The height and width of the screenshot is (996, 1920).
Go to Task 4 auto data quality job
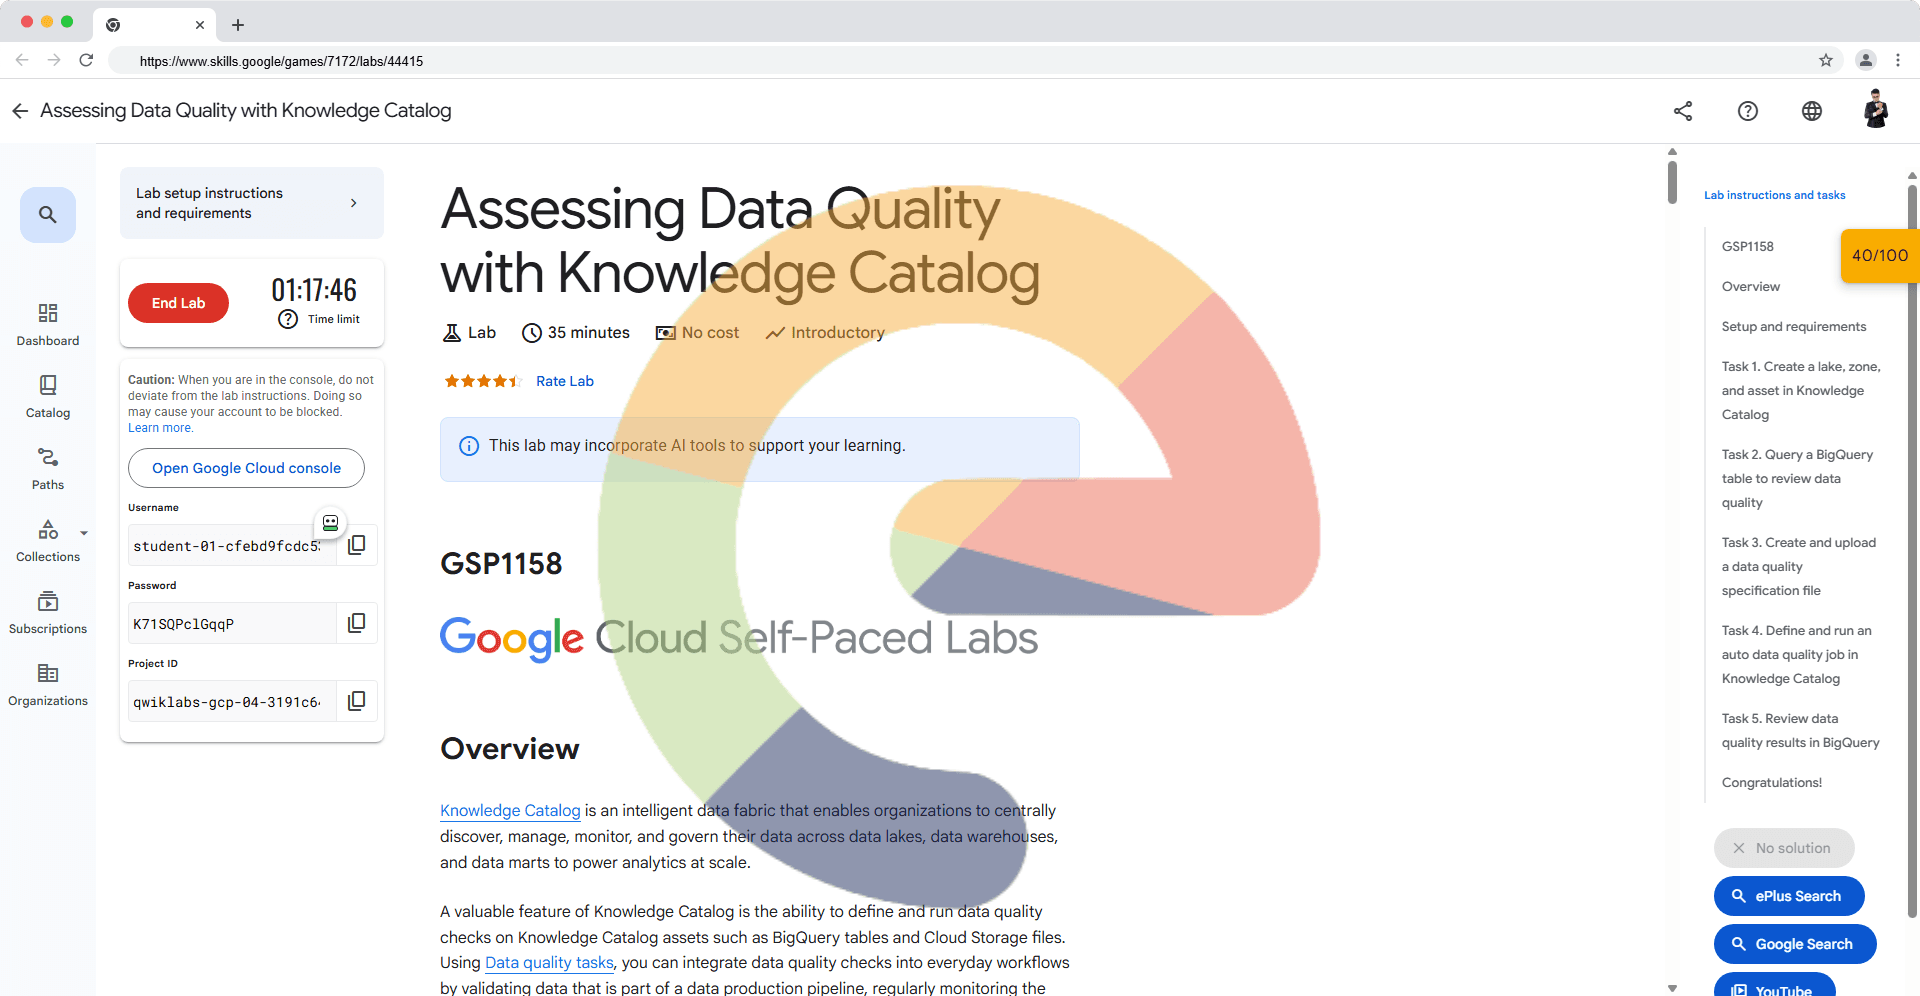coord(1796,655)
